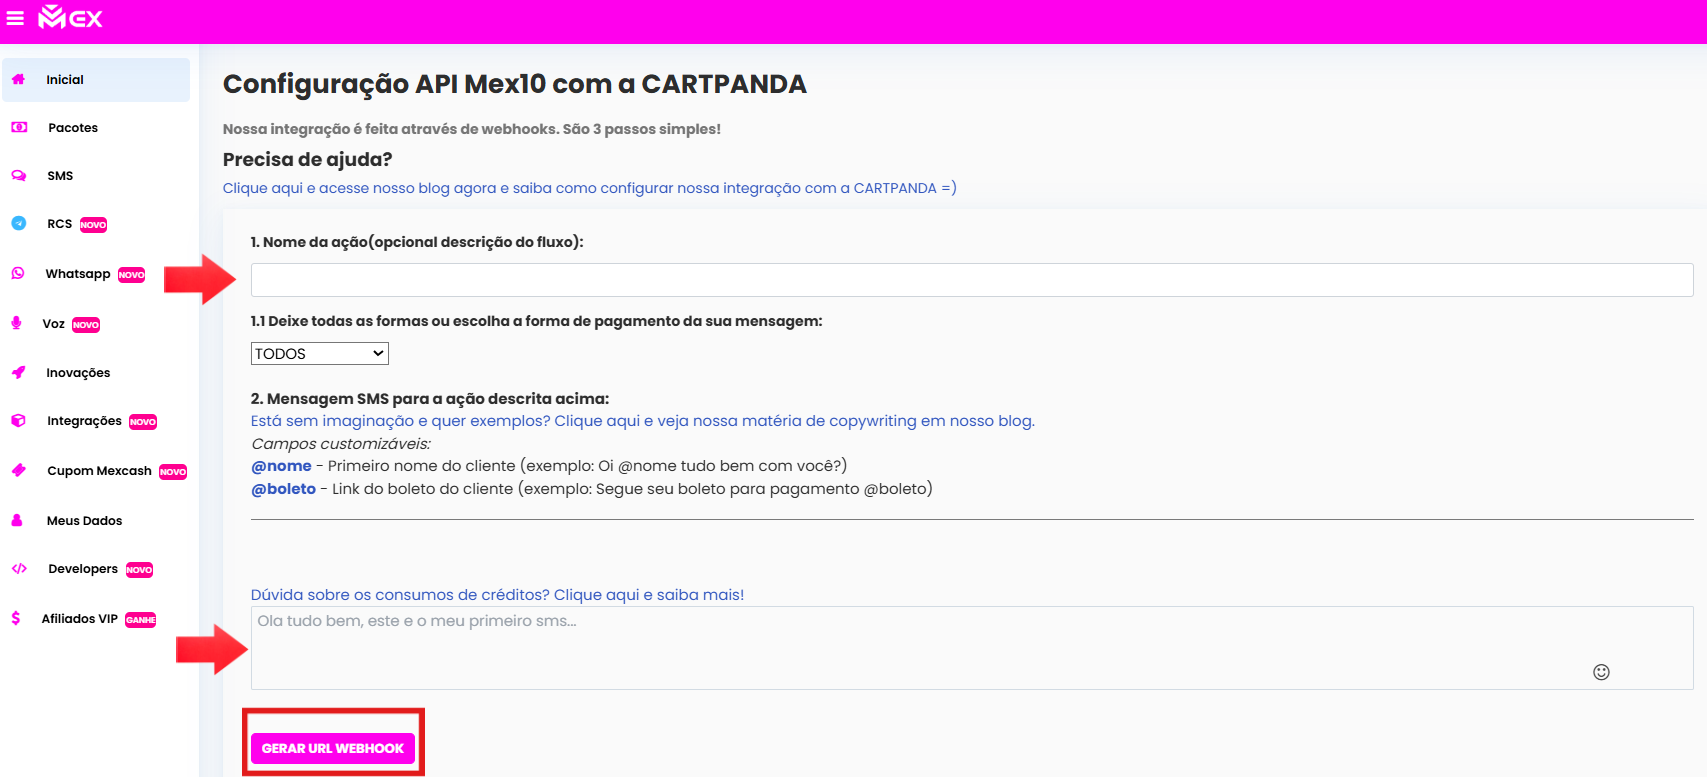Go to Inicial in sidebar

(96, 80)
